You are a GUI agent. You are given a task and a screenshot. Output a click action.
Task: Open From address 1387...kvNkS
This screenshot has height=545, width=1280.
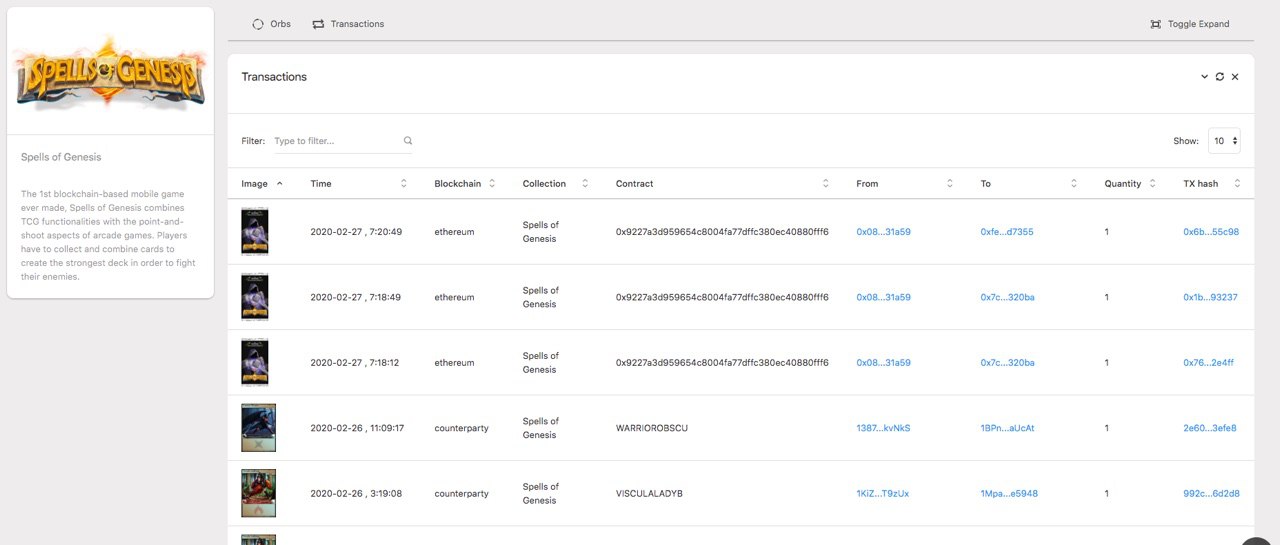tap(883, 428)
